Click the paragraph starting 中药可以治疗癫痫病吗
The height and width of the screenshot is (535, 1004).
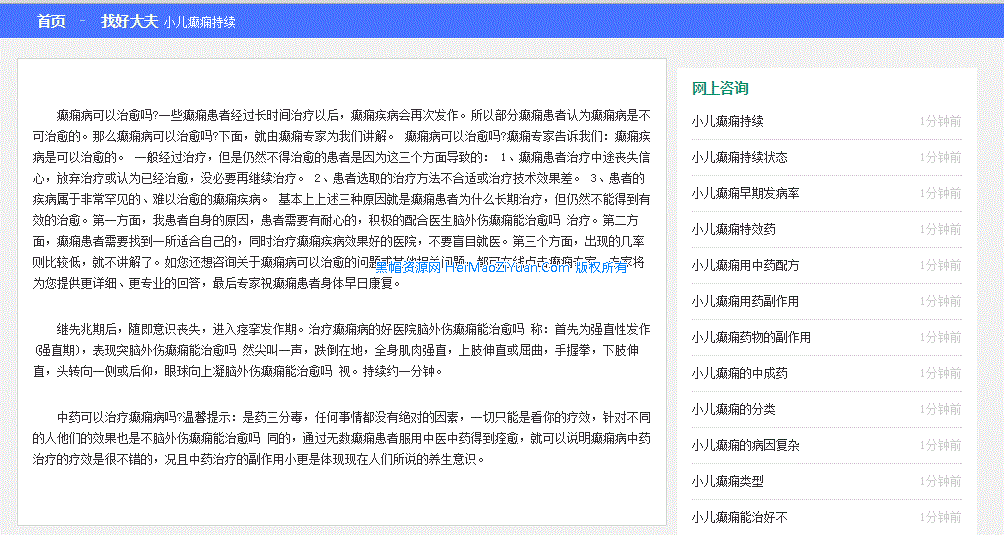341,438
